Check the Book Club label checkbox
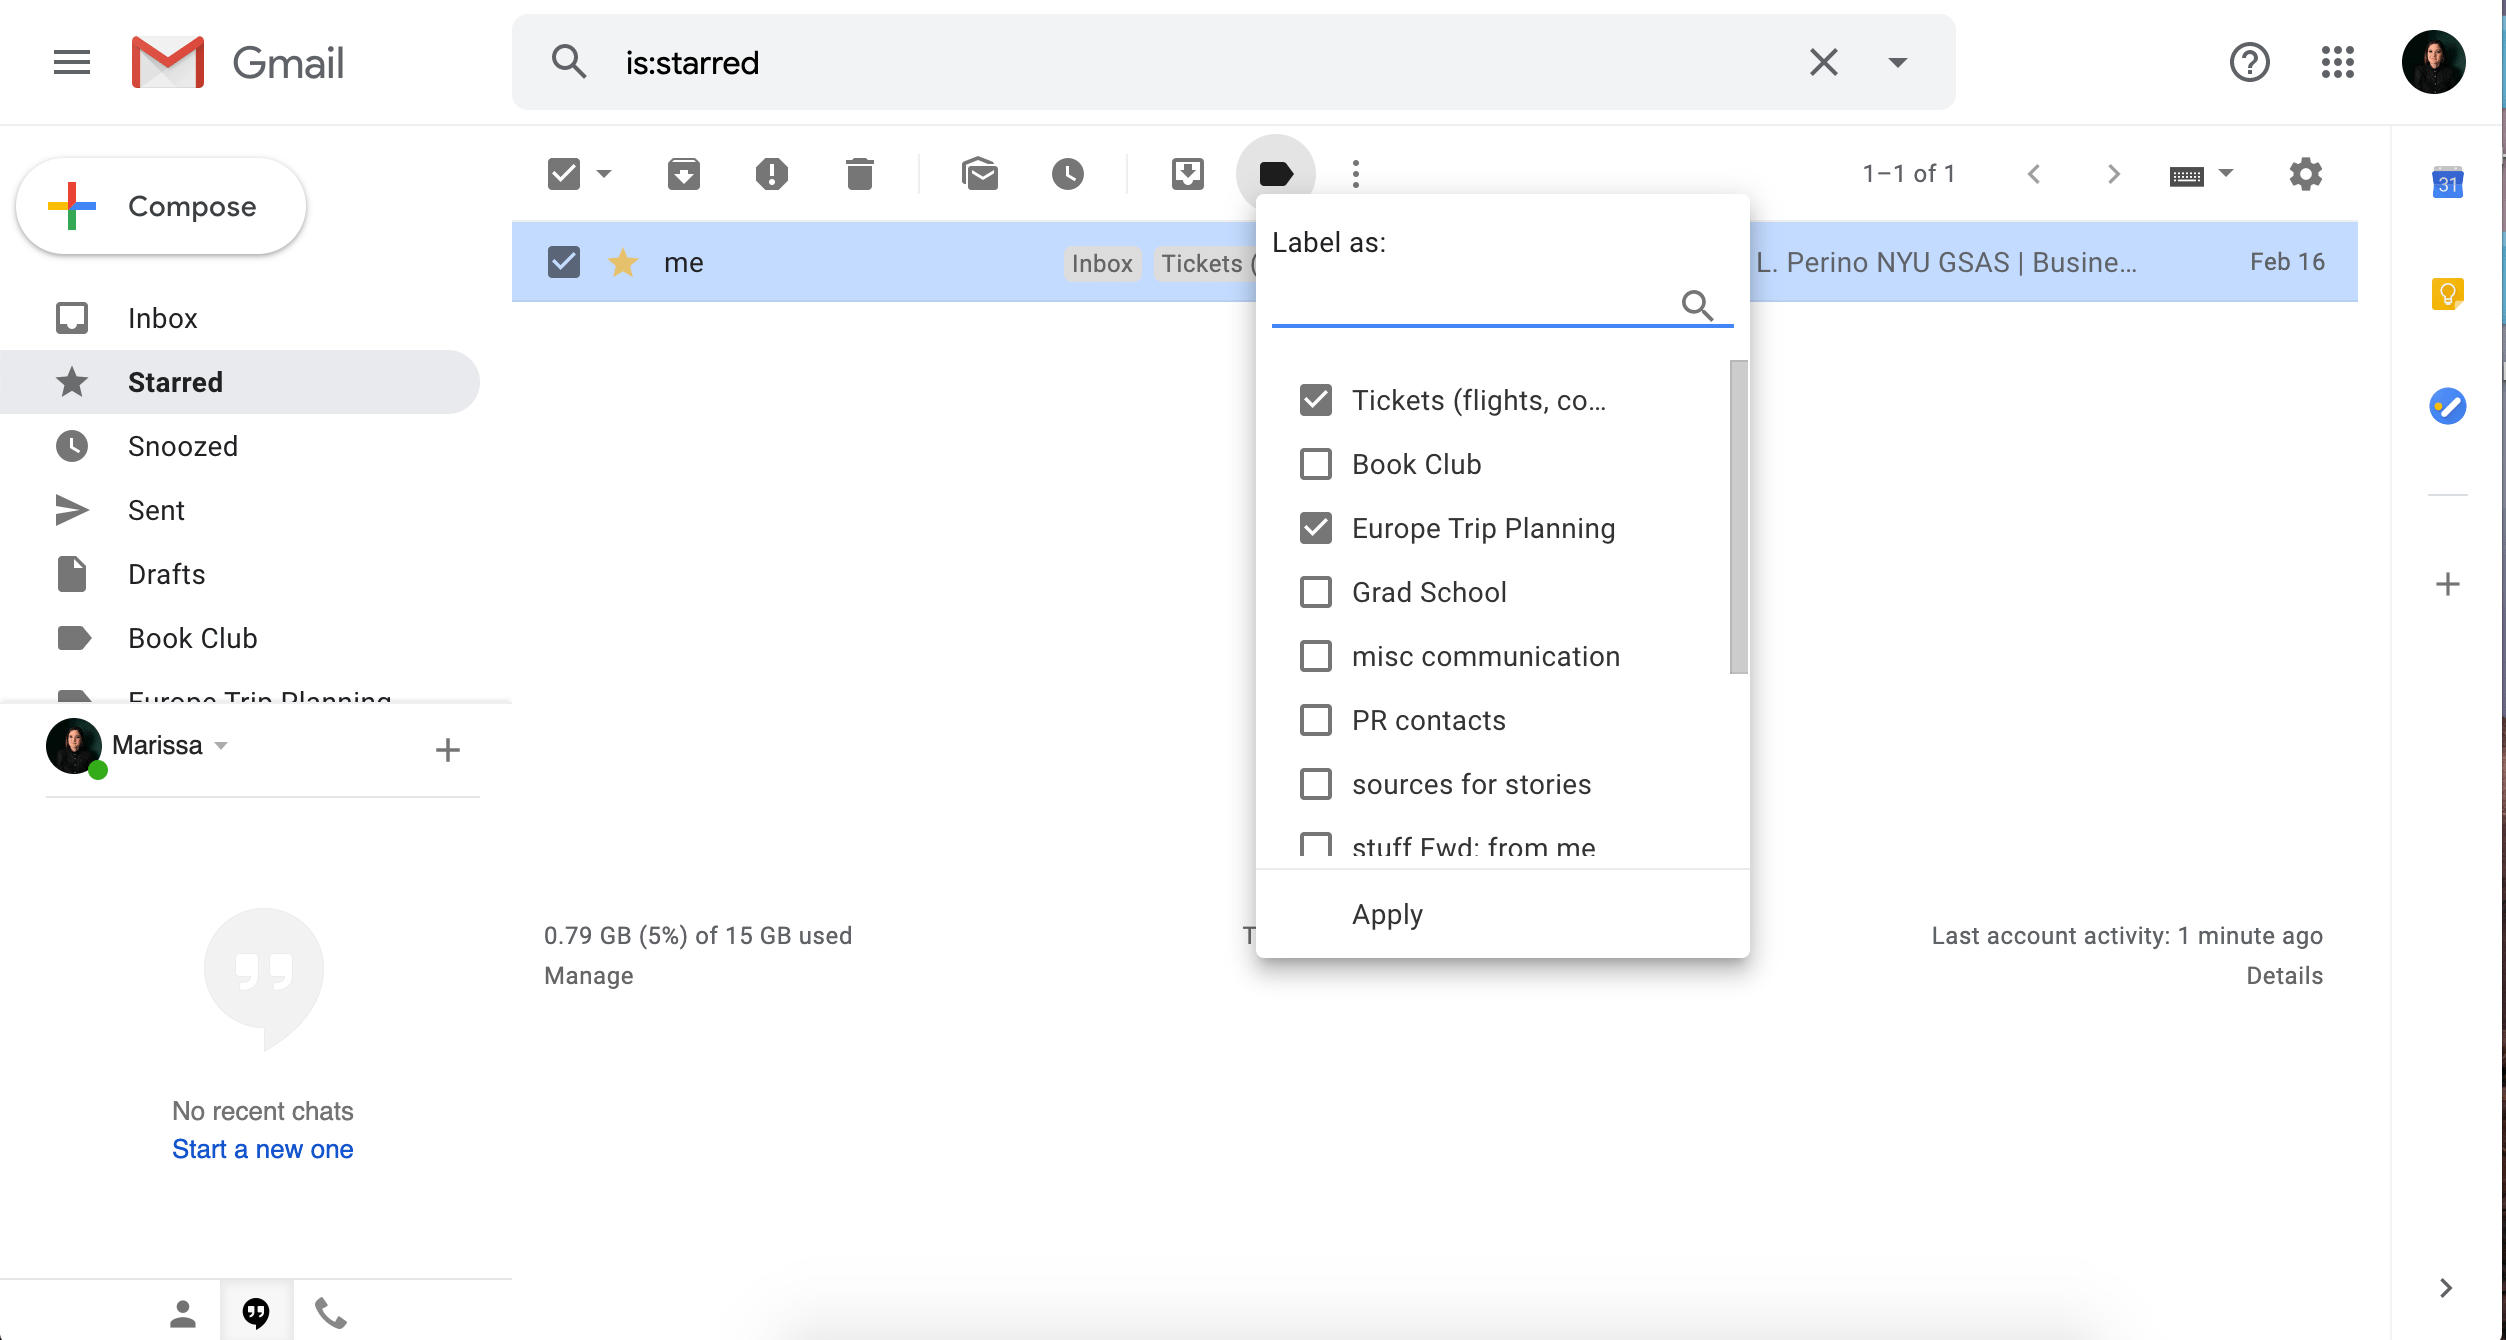The image size is (2506, 1340). click(1316, 464)
